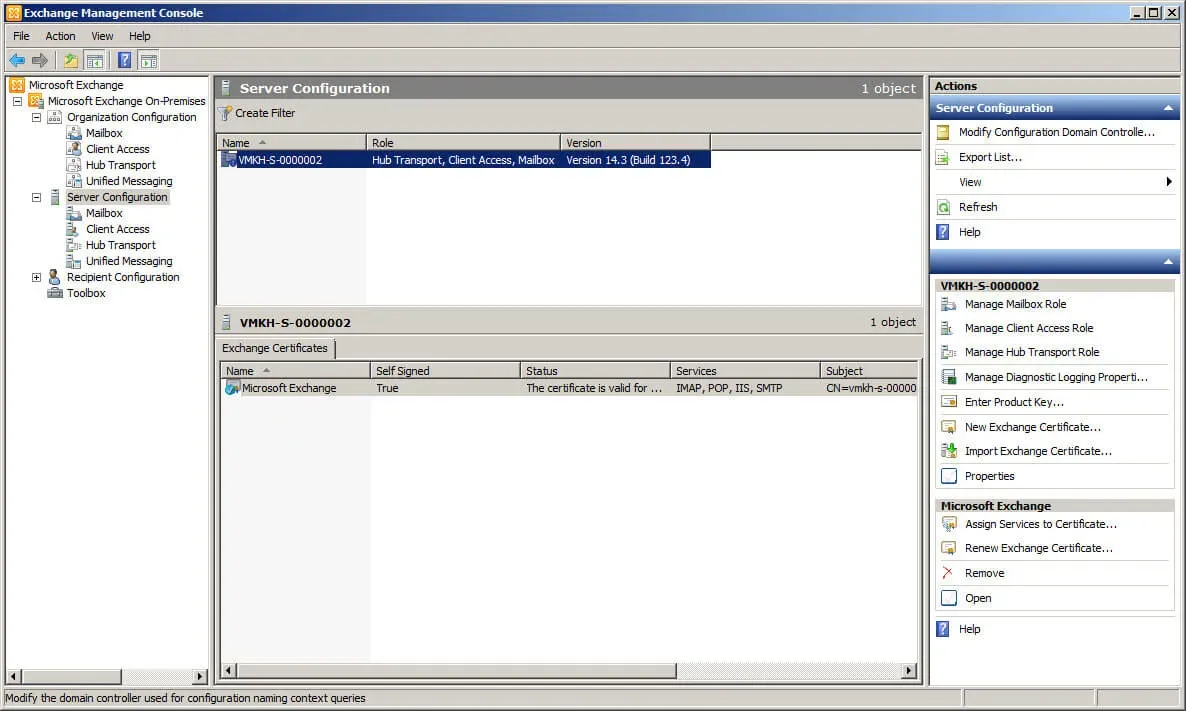Click the New Exchange Certificate icon
The height and width of the screenshot is (711, 1186).
(x=948, y=427)
